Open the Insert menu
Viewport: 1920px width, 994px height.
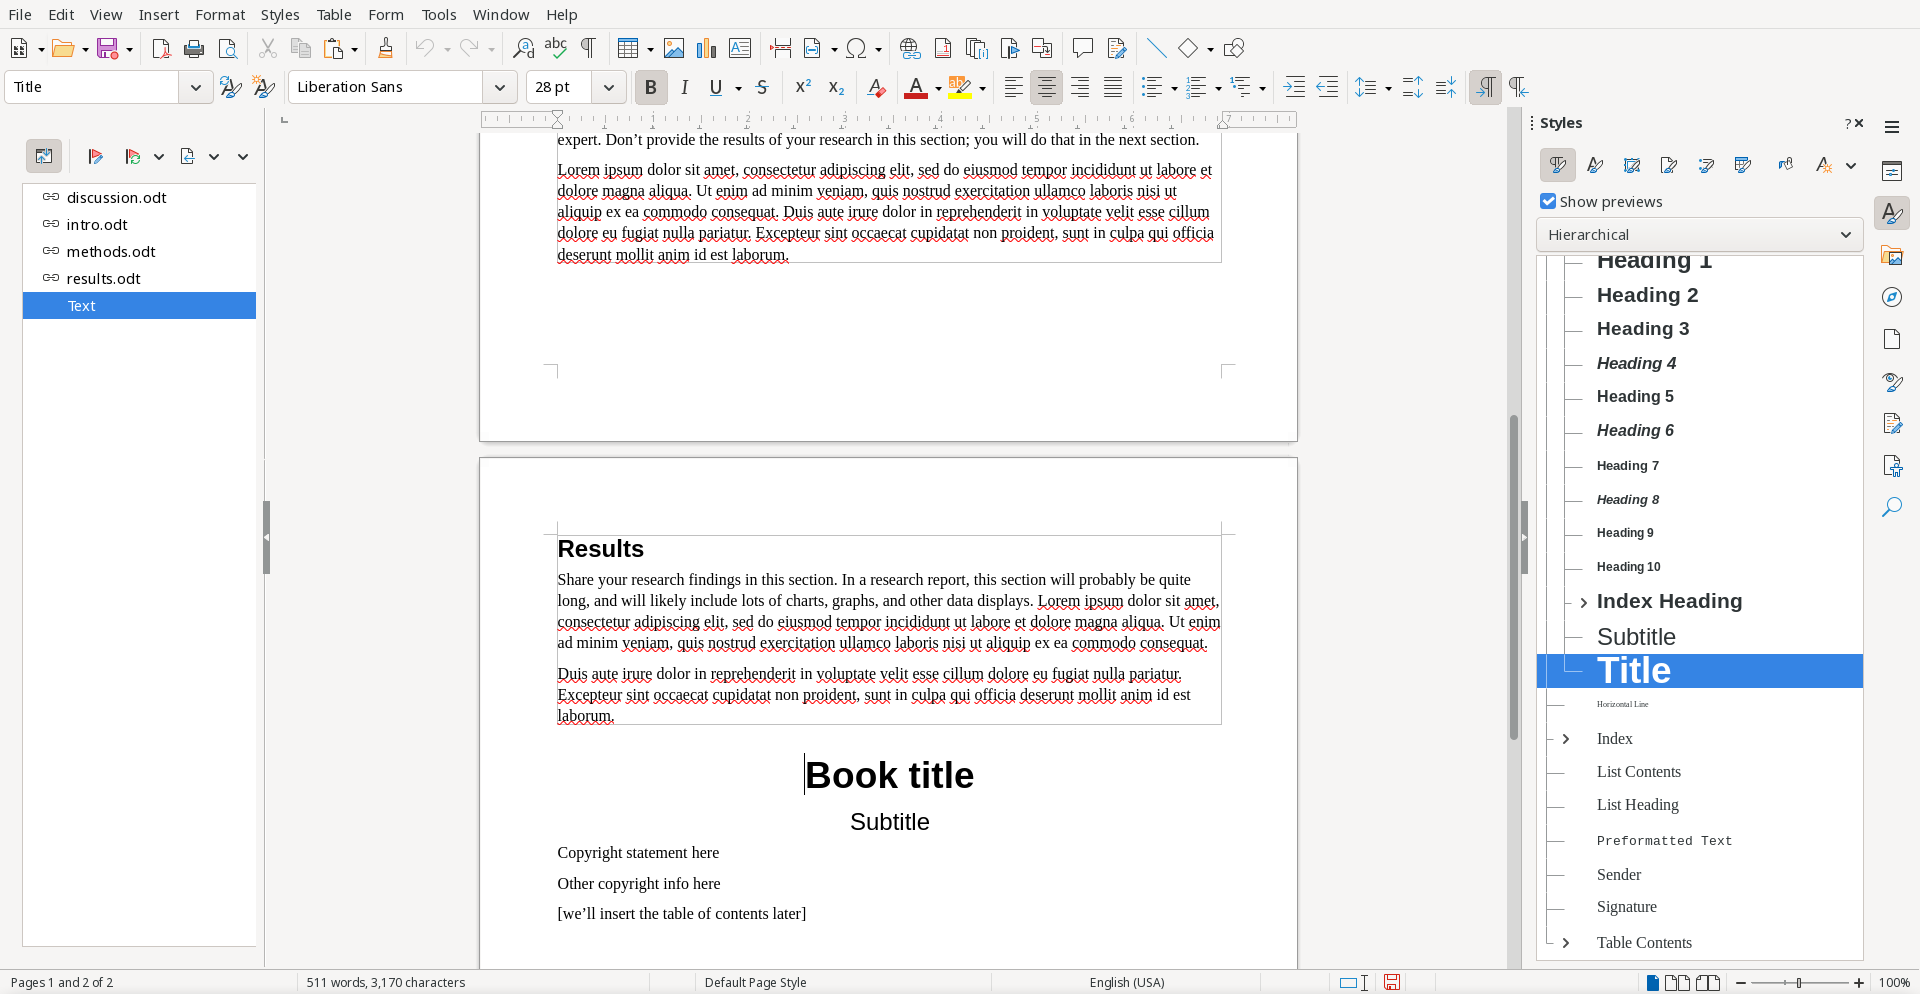[x=159, y=15]
